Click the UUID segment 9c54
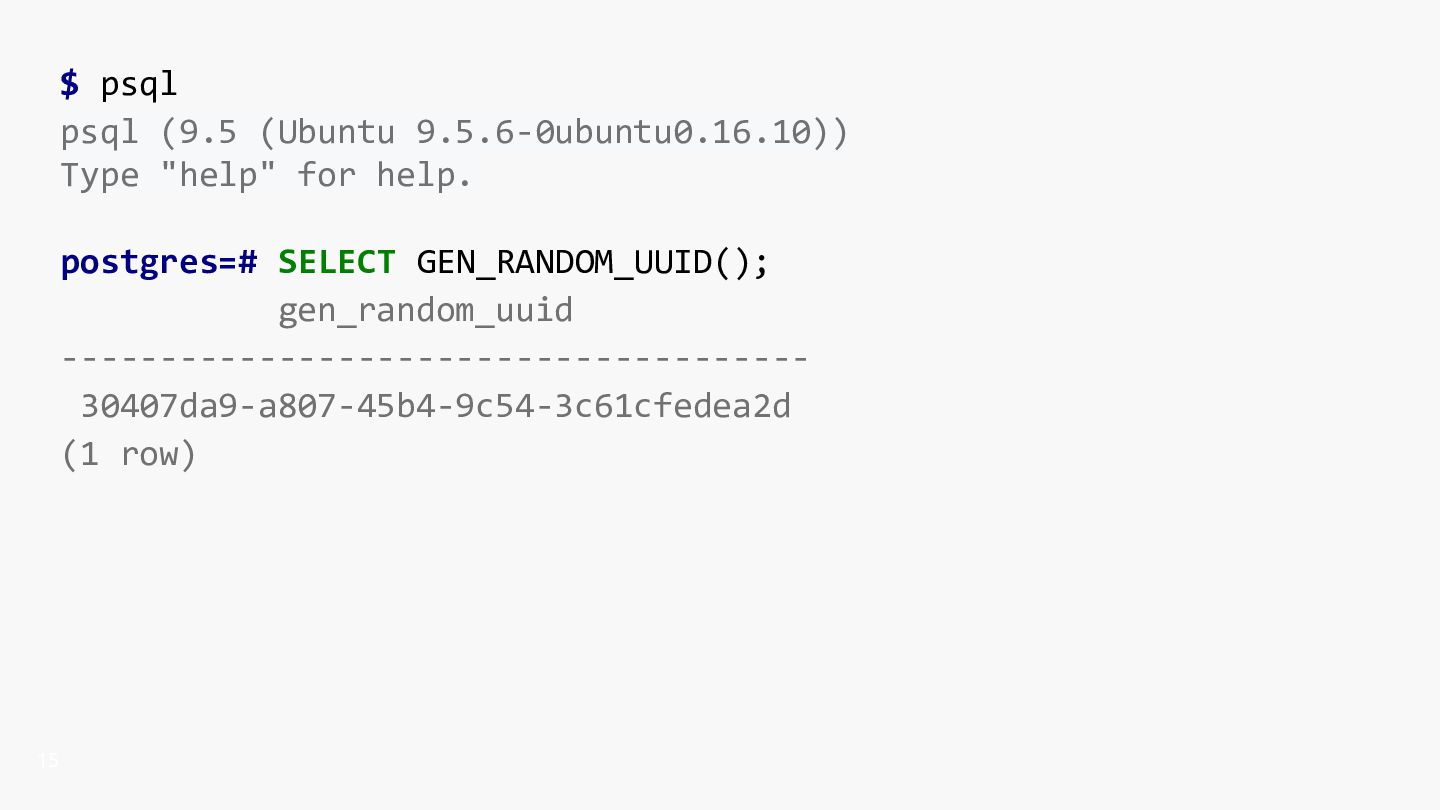The image size is (1440, 810). [494, 407]
